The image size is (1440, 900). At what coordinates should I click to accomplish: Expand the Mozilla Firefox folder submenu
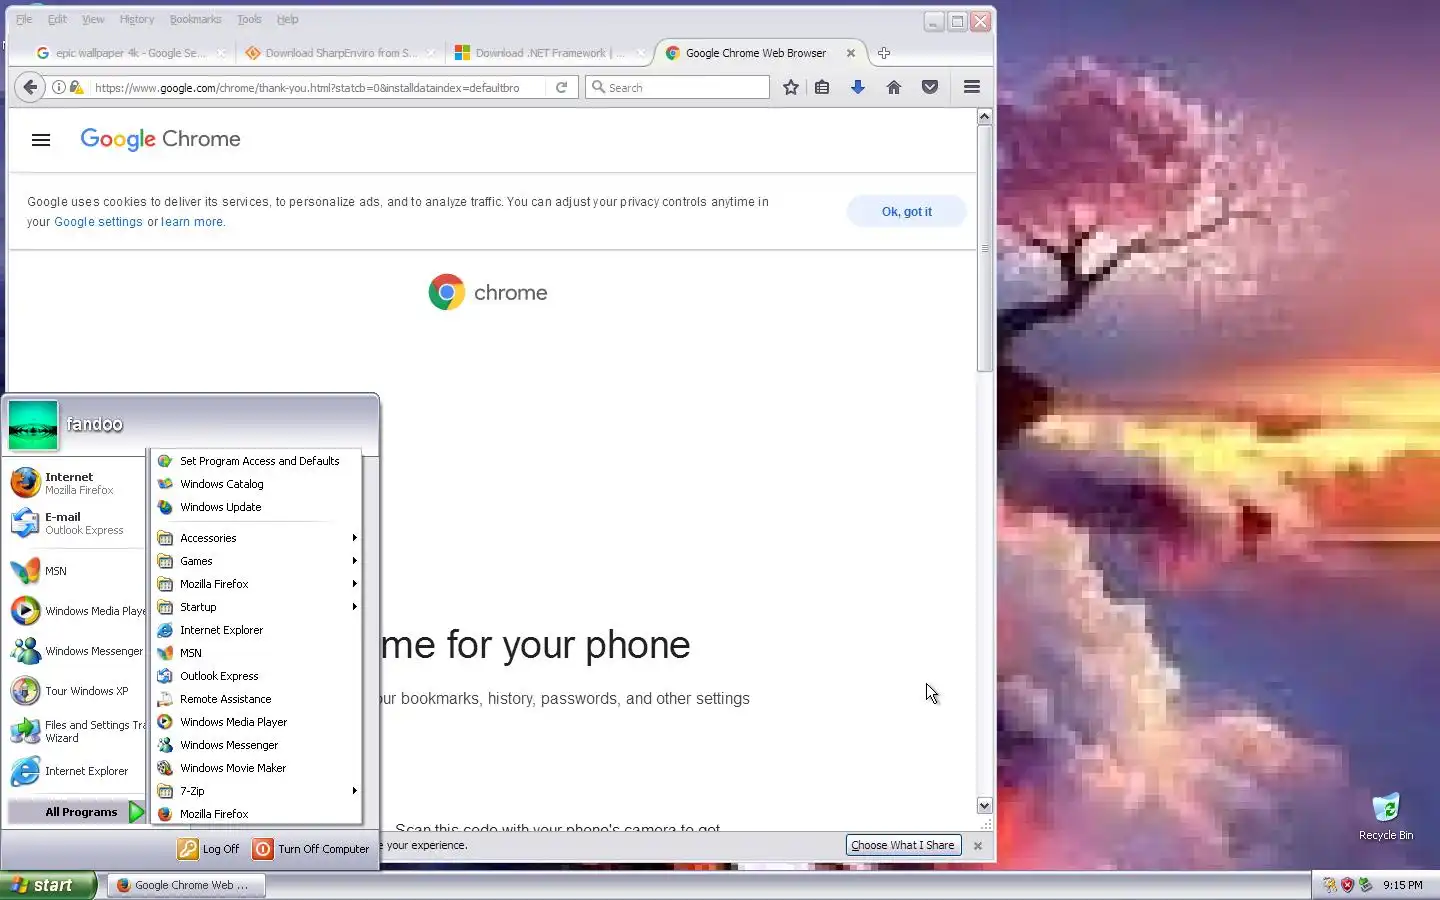click(x=256, y=584)
